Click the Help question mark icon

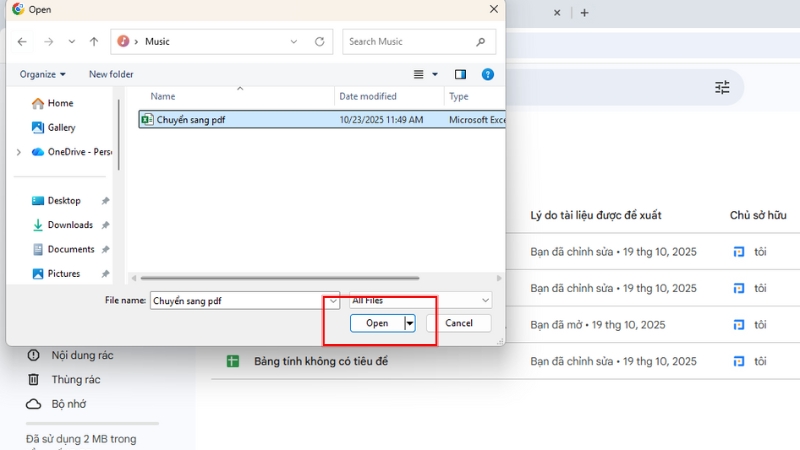tap(488, 74)
